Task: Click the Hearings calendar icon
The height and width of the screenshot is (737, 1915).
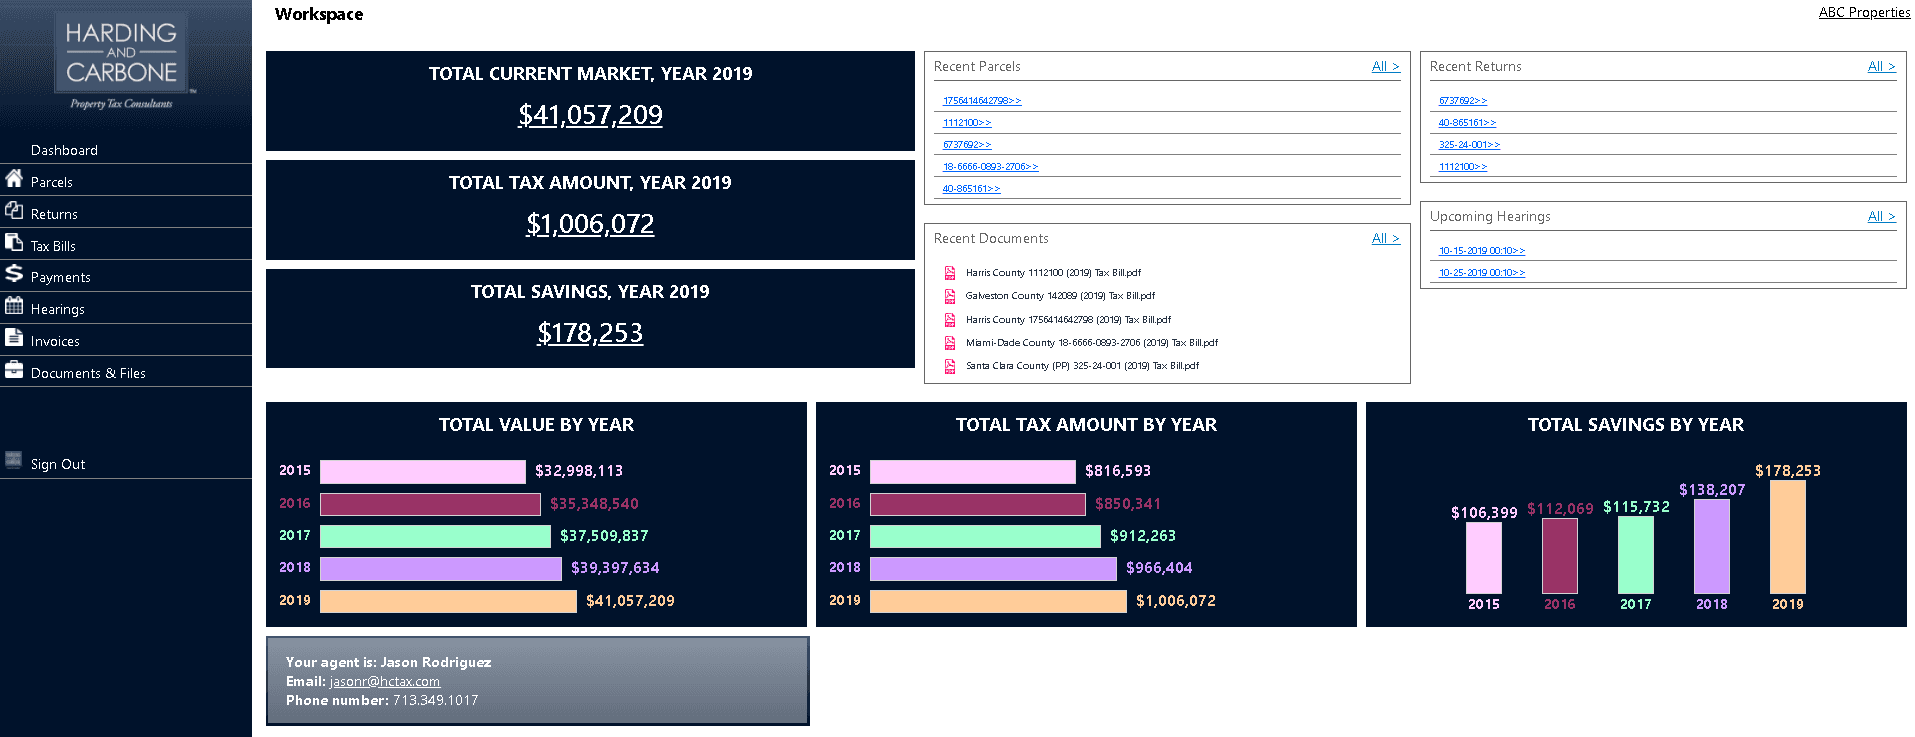Action: click(14, 306)
